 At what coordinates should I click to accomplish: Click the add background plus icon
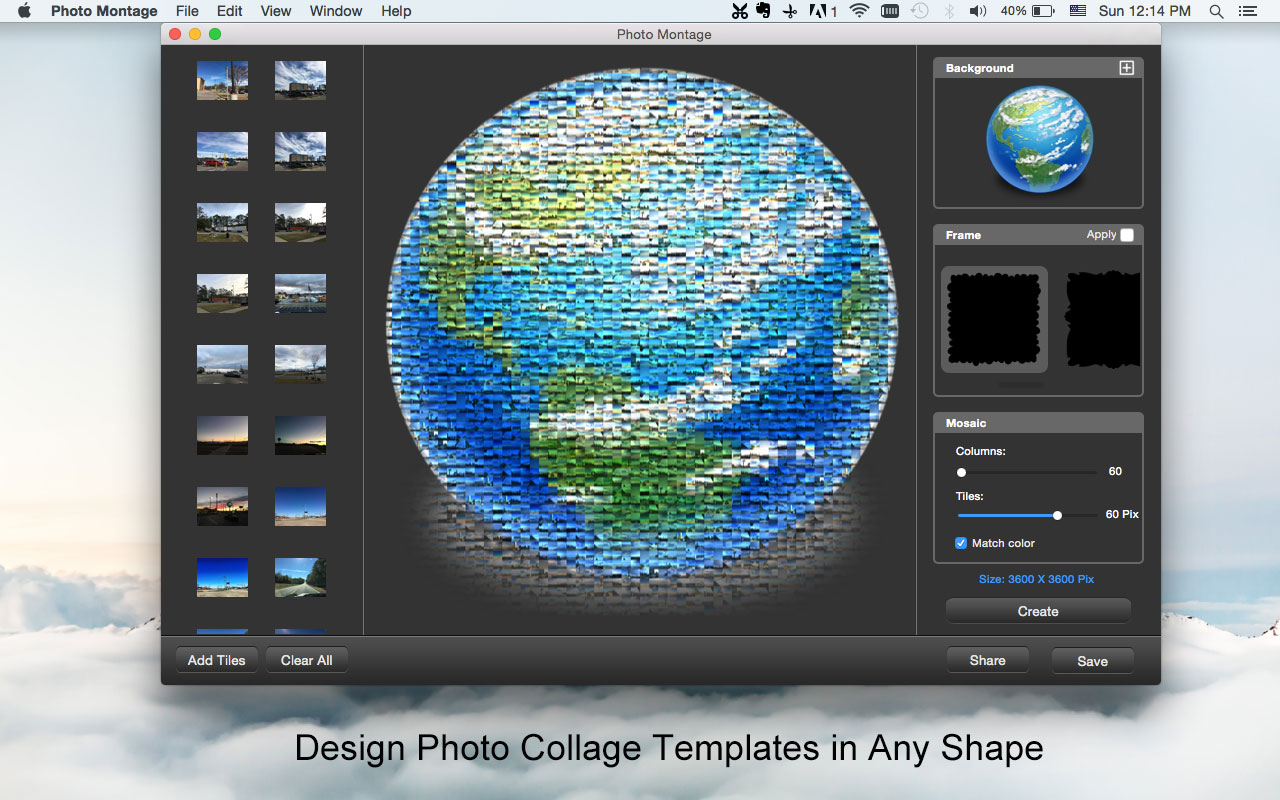click(x=1126, y=68)
